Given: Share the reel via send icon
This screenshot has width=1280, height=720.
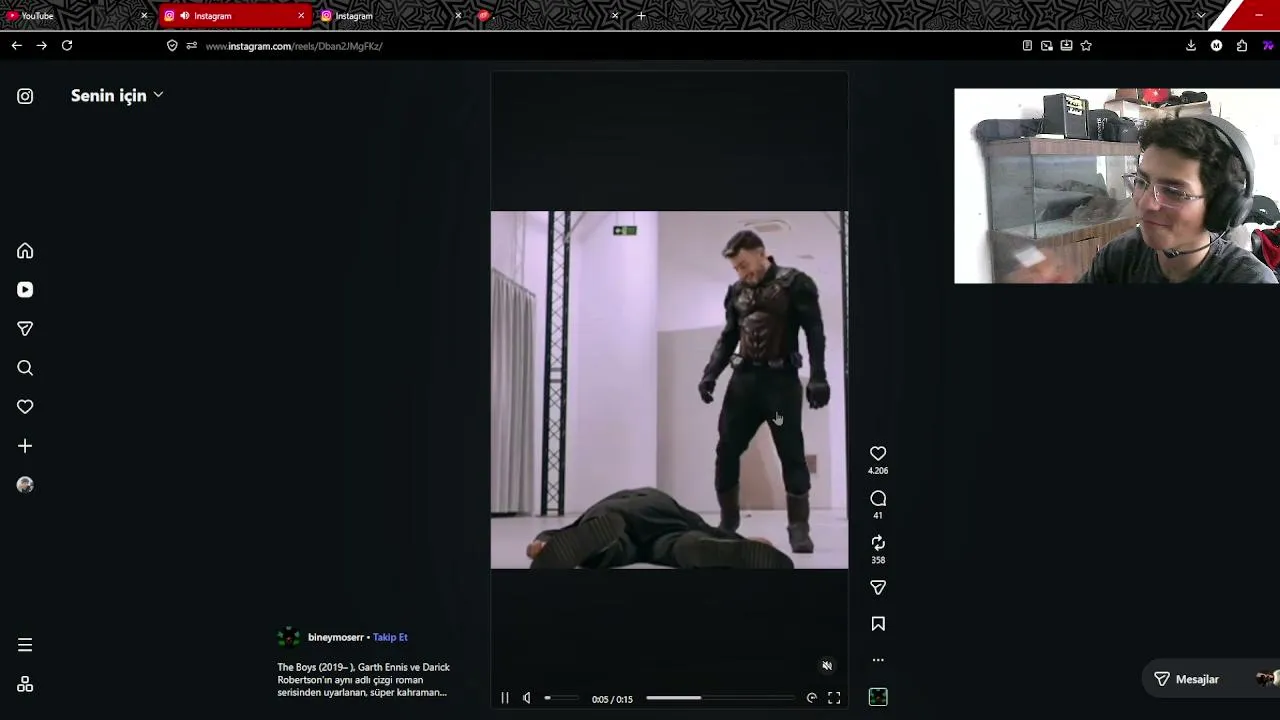Looking at the screenshot, I should point(878,588).
